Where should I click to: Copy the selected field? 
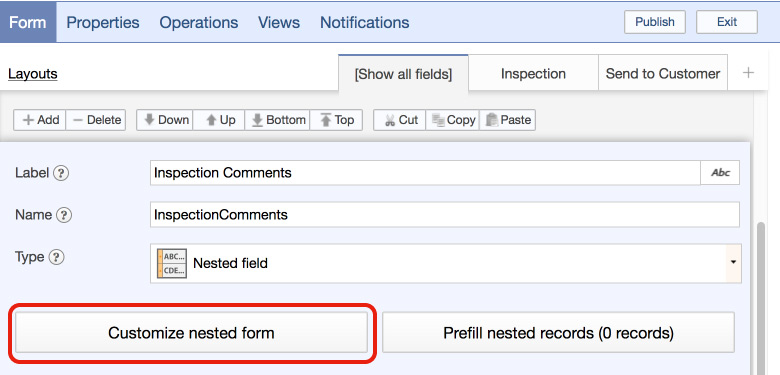[453, 120]
